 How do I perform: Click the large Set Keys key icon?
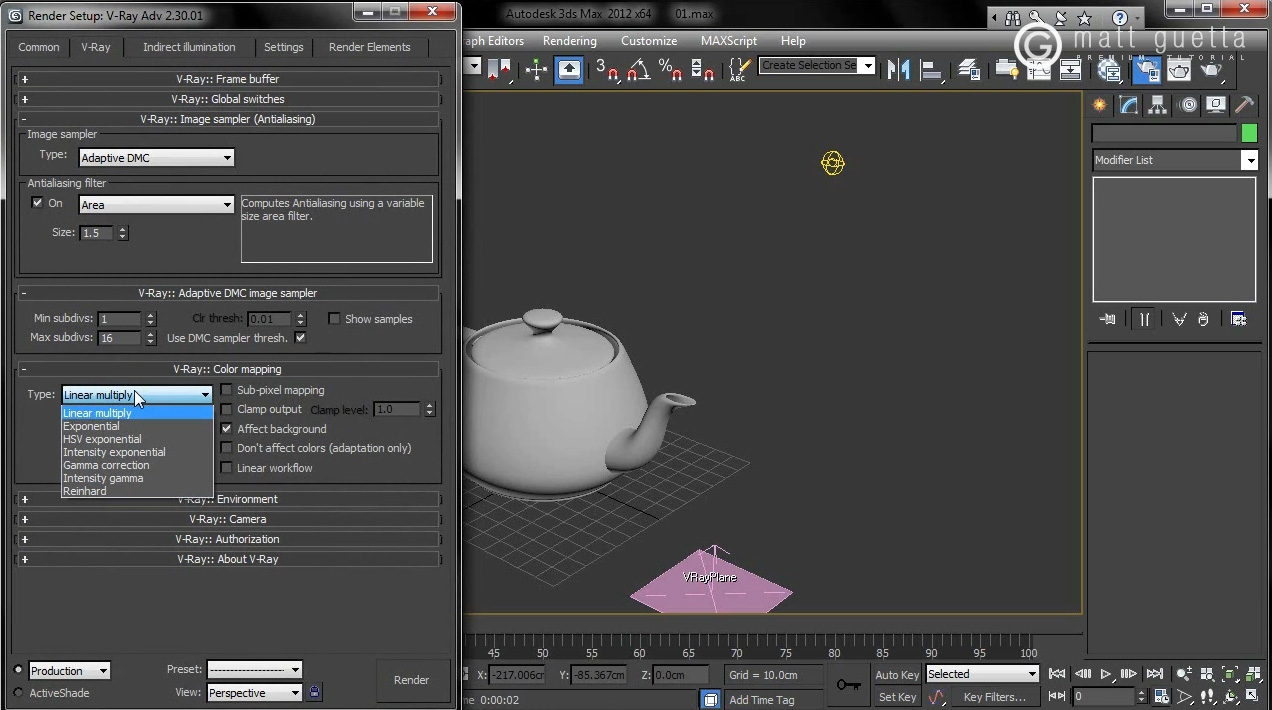click(x=849, y=685)
